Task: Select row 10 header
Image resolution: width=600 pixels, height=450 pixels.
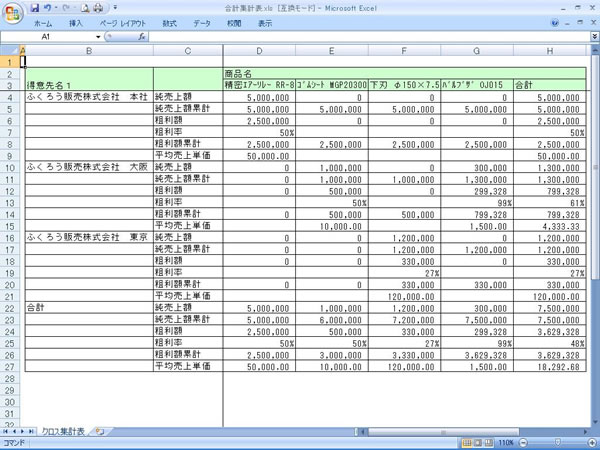Action: pyautogui.click(x=10, y=168)
